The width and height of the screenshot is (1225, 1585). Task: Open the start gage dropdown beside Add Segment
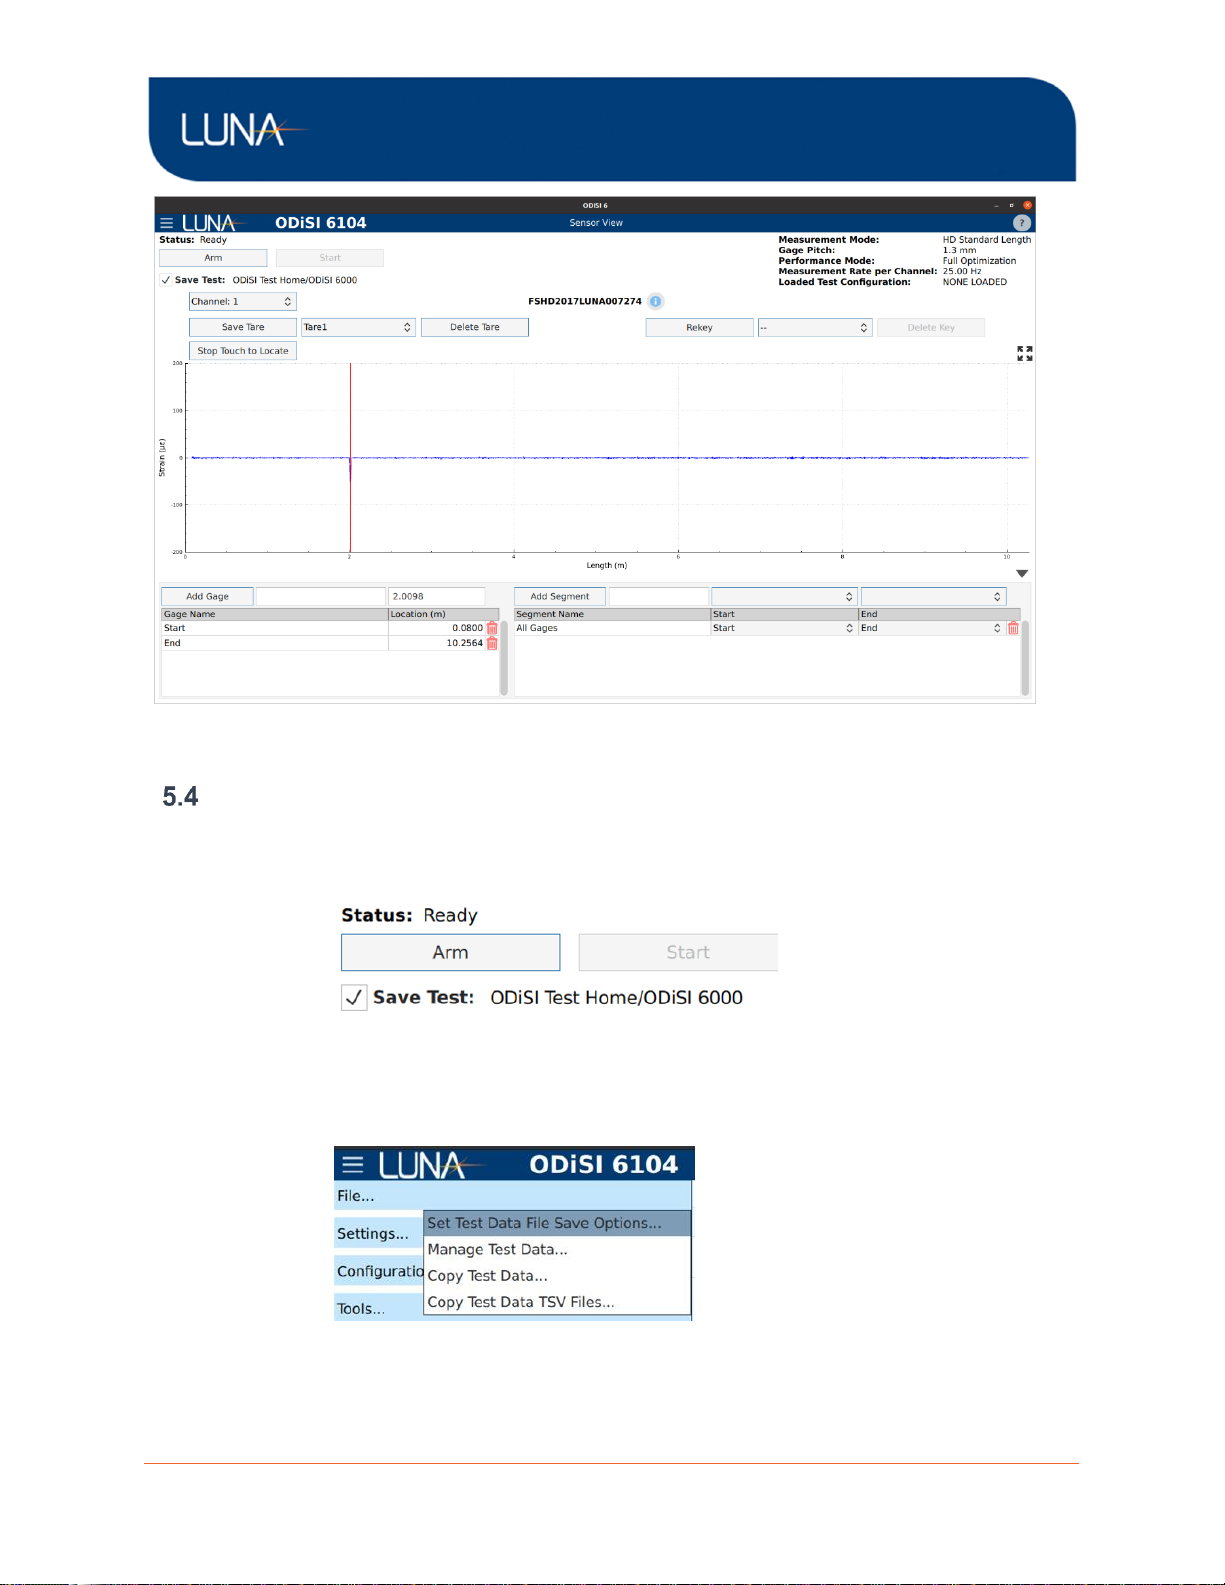tap(784, 596)
